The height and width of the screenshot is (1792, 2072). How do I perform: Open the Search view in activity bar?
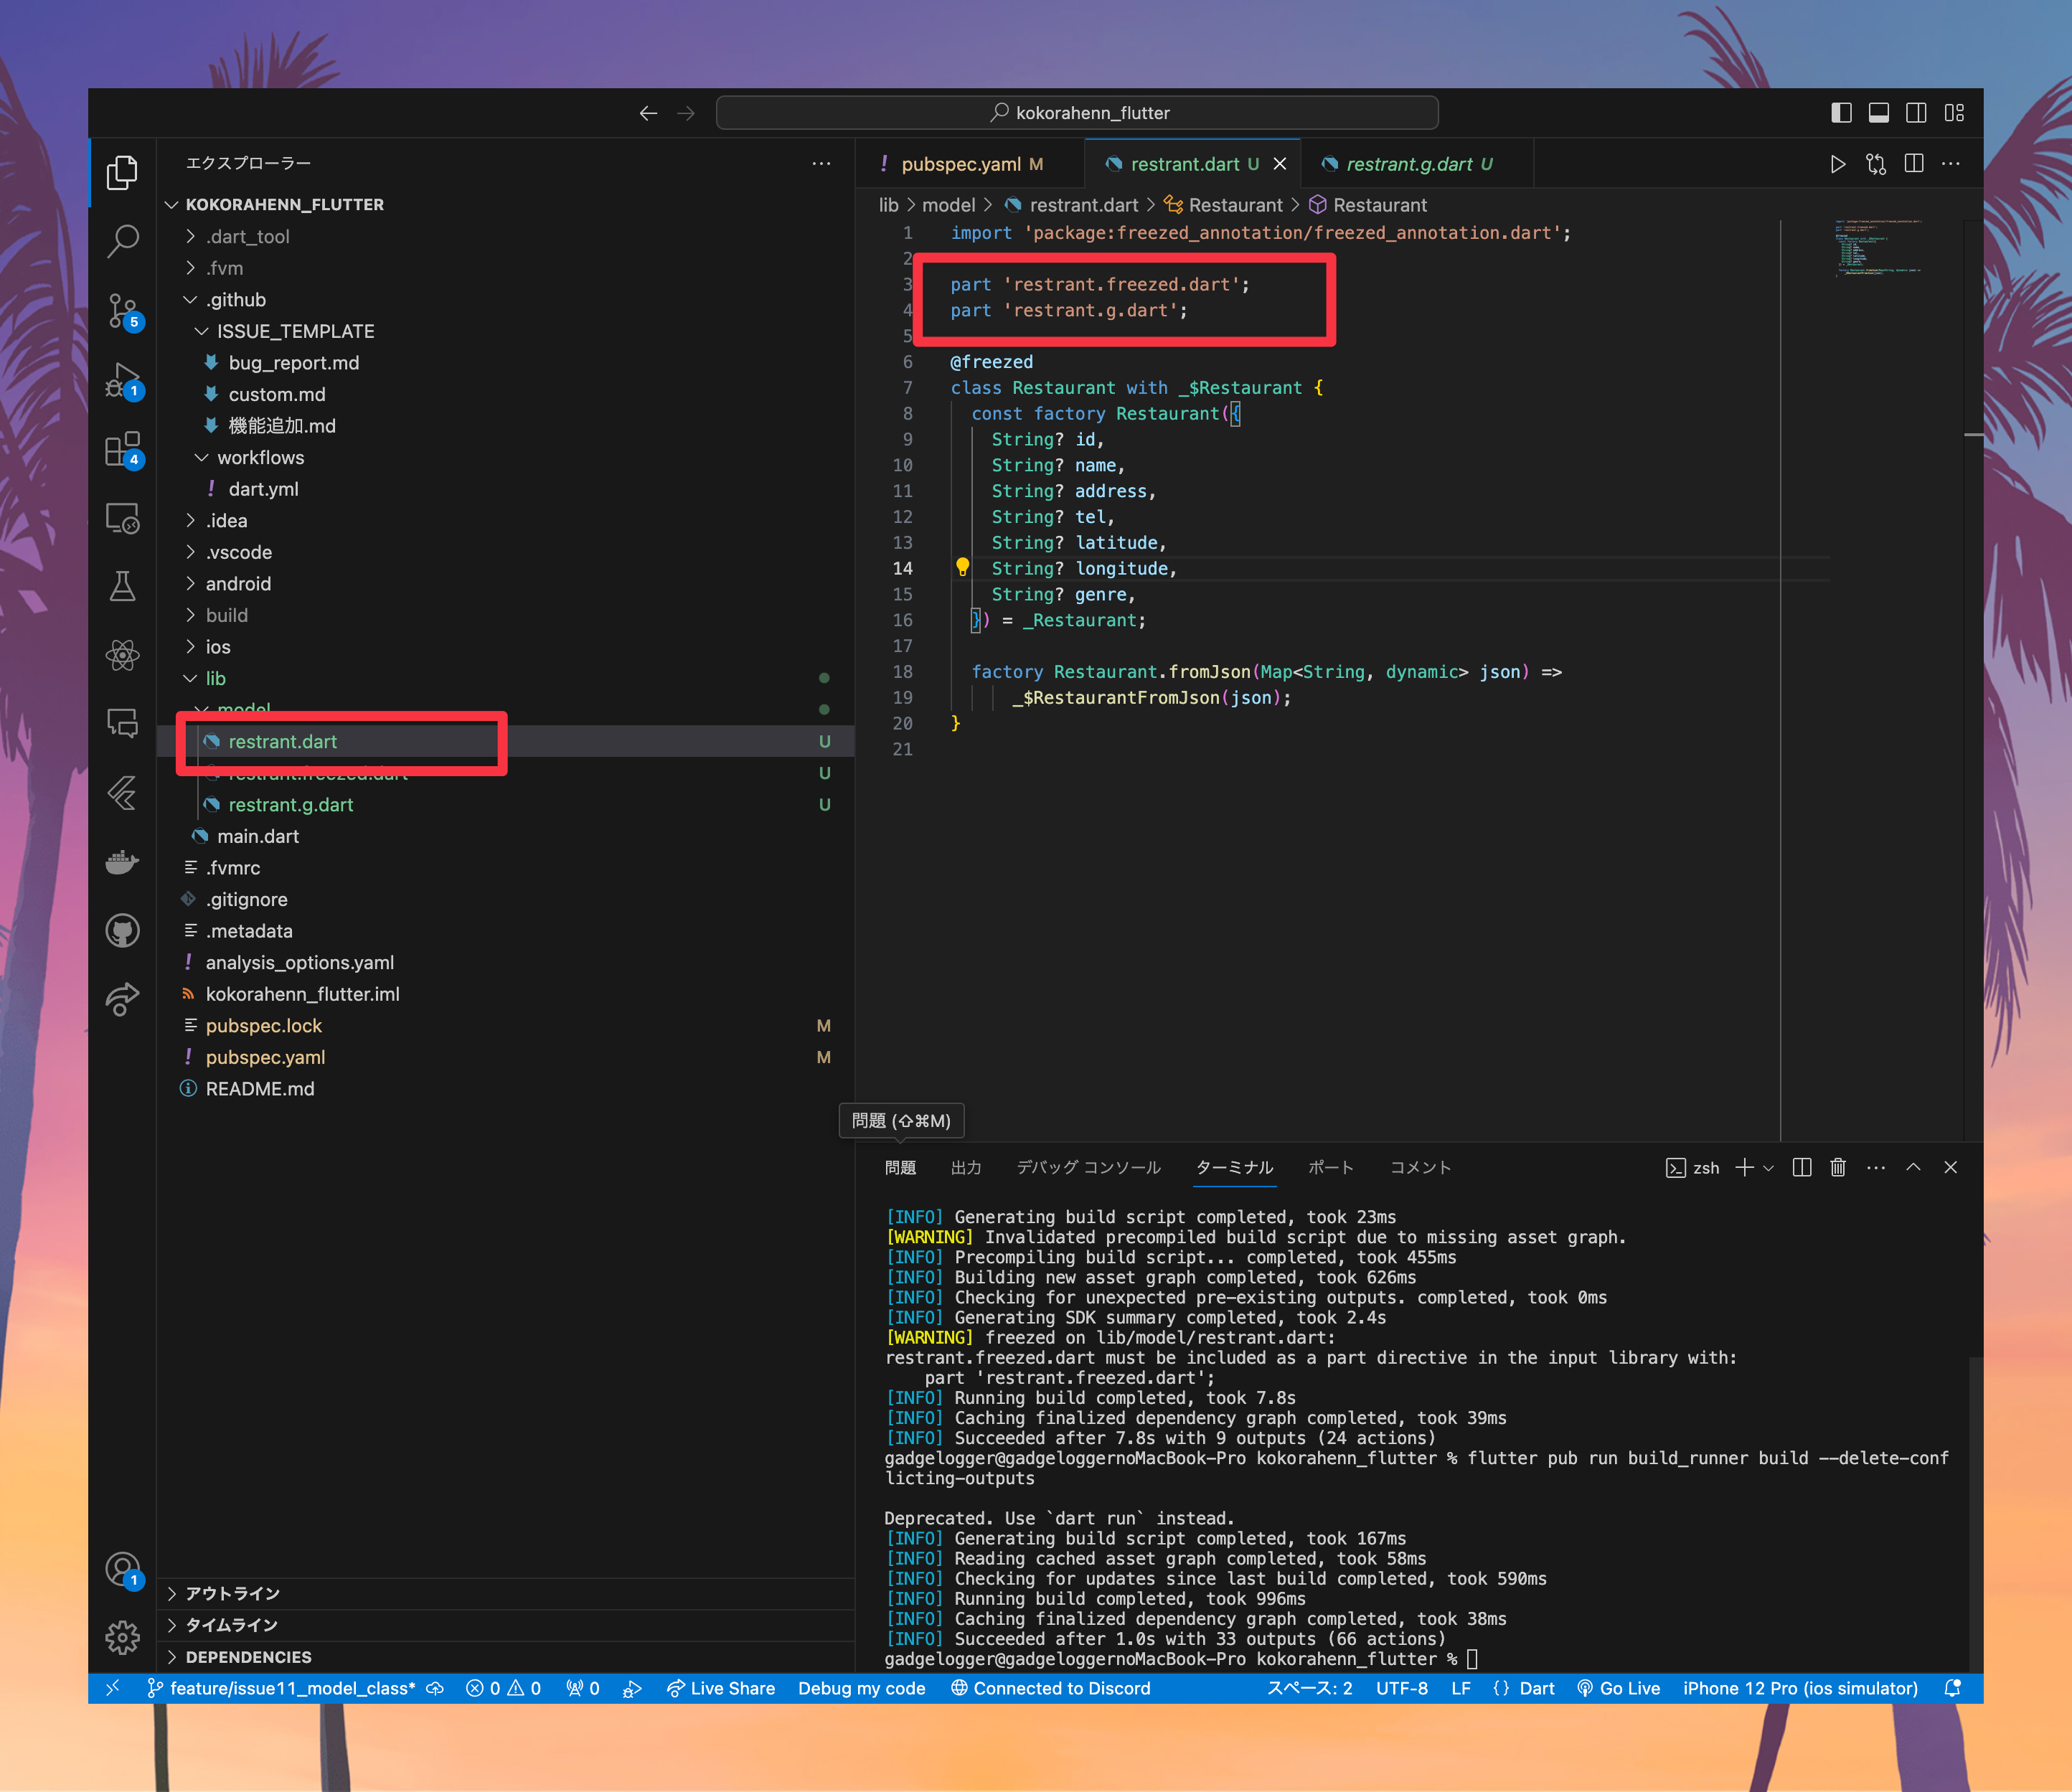tap(122, 241)
